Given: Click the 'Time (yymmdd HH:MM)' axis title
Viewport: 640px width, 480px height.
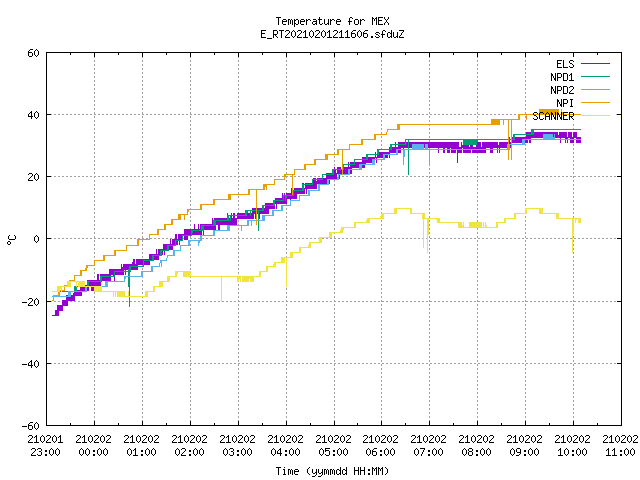Looking at the screenshot, I should click(x=332, y=471).
